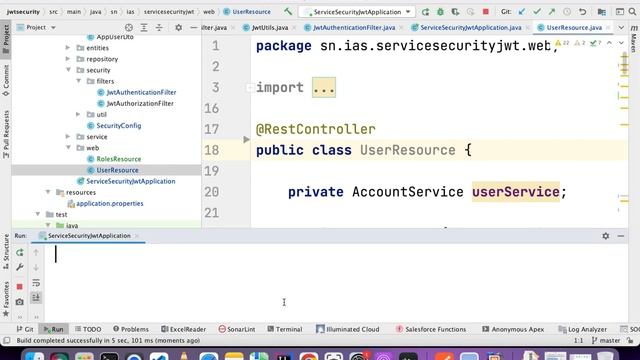
Task: Click down arrow in Run console
Action: click(x=36, y=267)
